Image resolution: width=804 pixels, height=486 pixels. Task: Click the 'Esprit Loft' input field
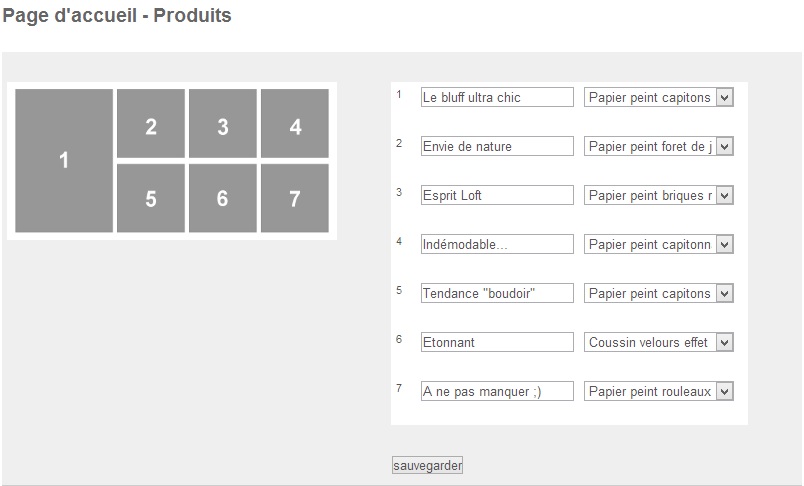click(x=497, y=195)
